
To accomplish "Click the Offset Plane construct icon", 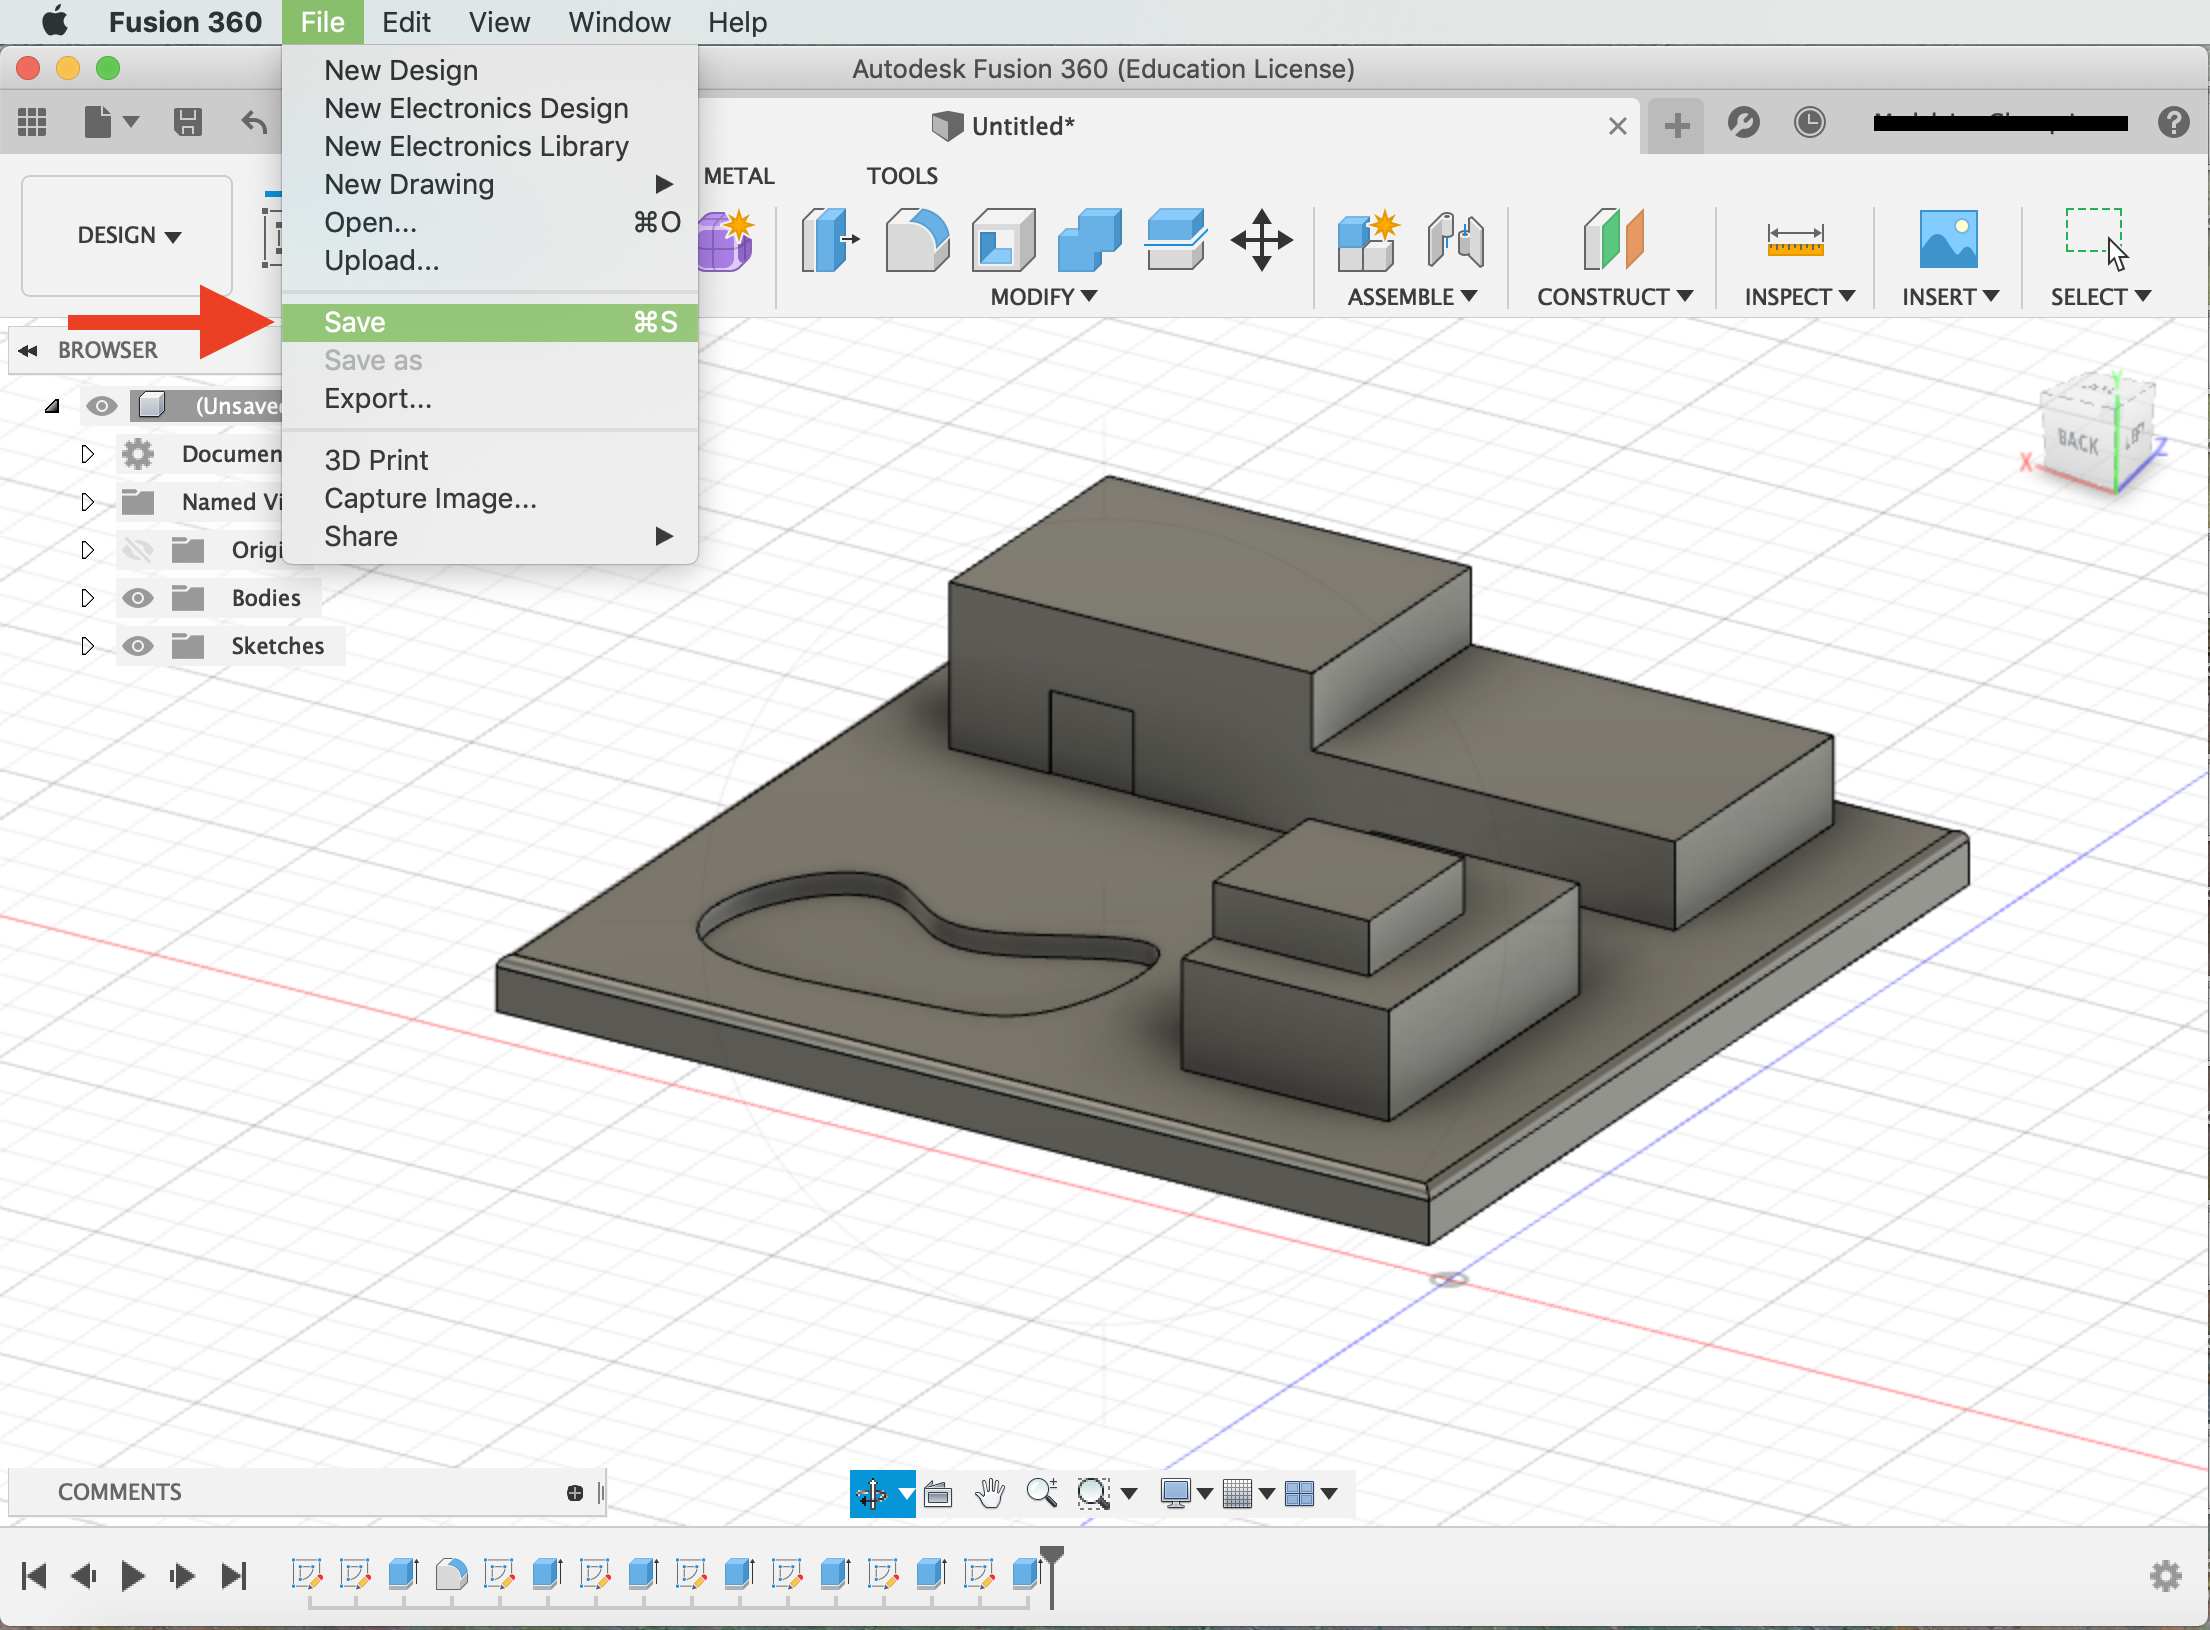I will pyautogui.click(x=1613, y=240).
